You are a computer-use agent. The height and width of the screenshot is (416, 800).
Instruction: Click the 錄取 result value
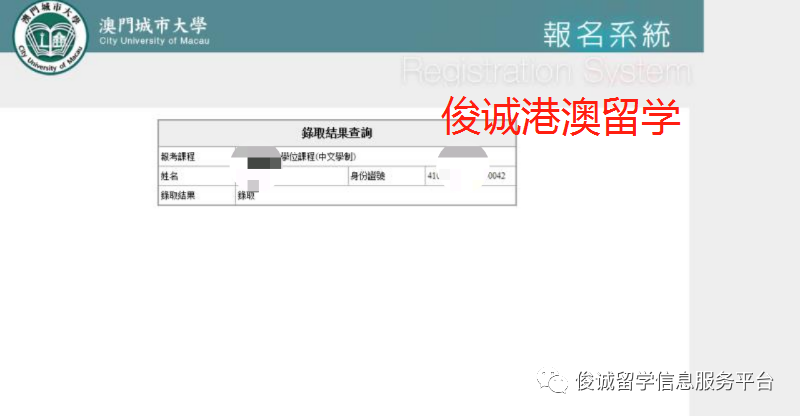coord(246,195)
